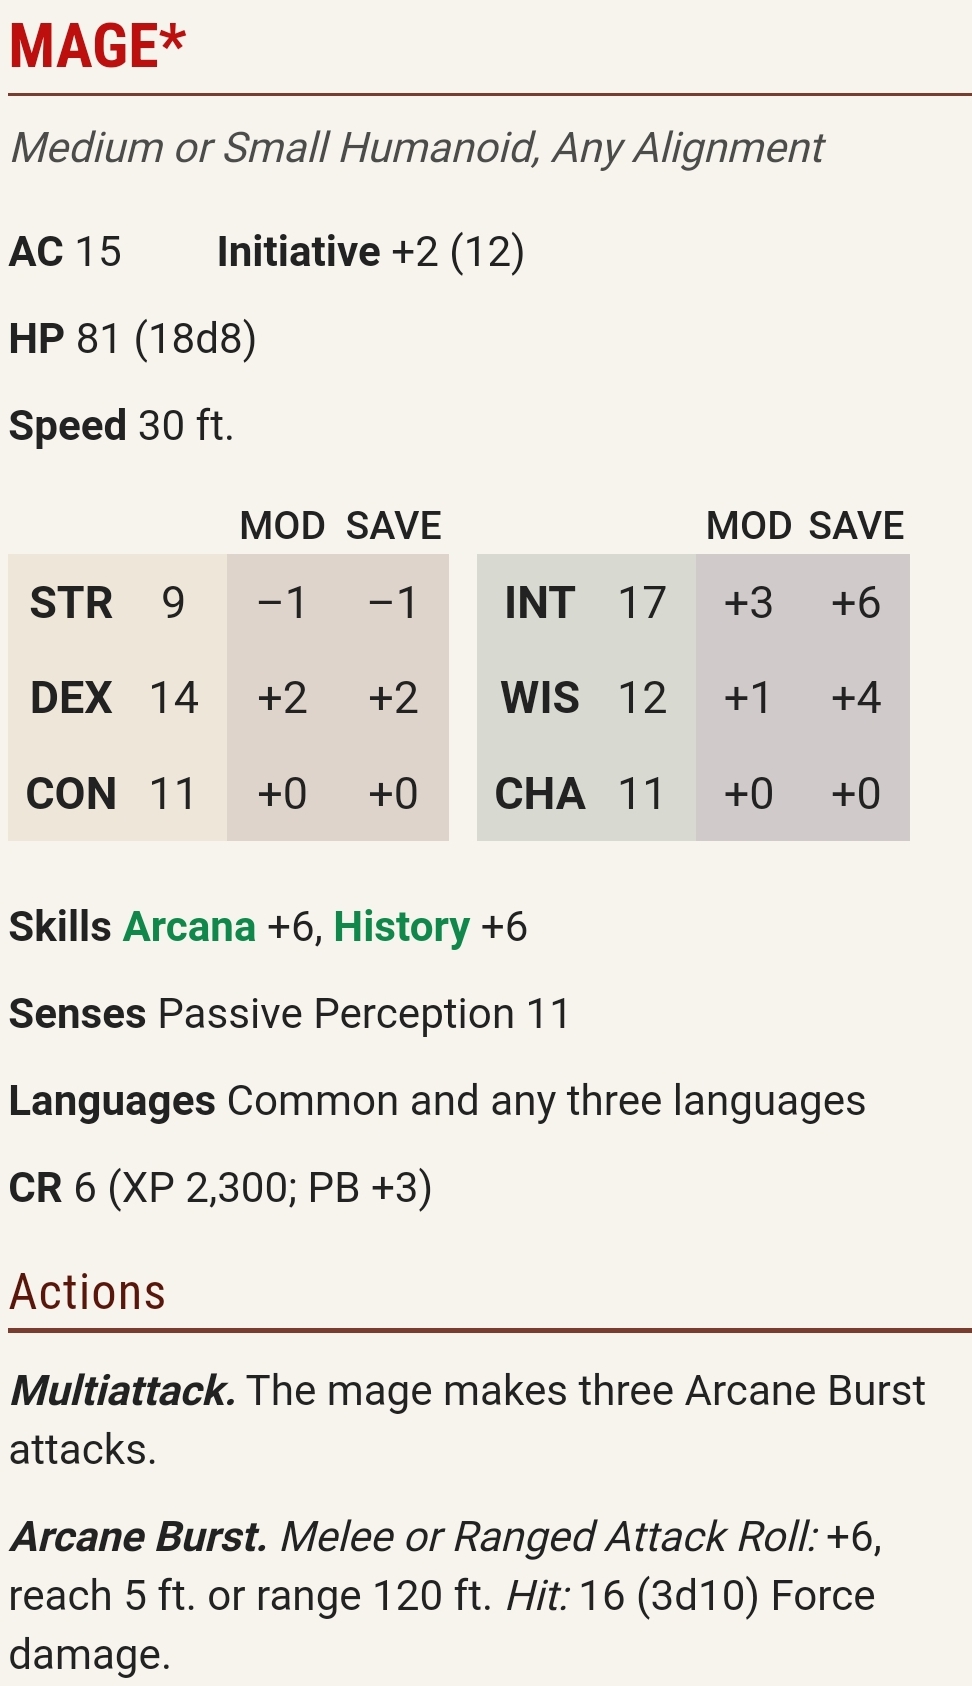The width and height of the screenshot is (972, 1686).
Task: Click the Languages line
Action: 437,1101
